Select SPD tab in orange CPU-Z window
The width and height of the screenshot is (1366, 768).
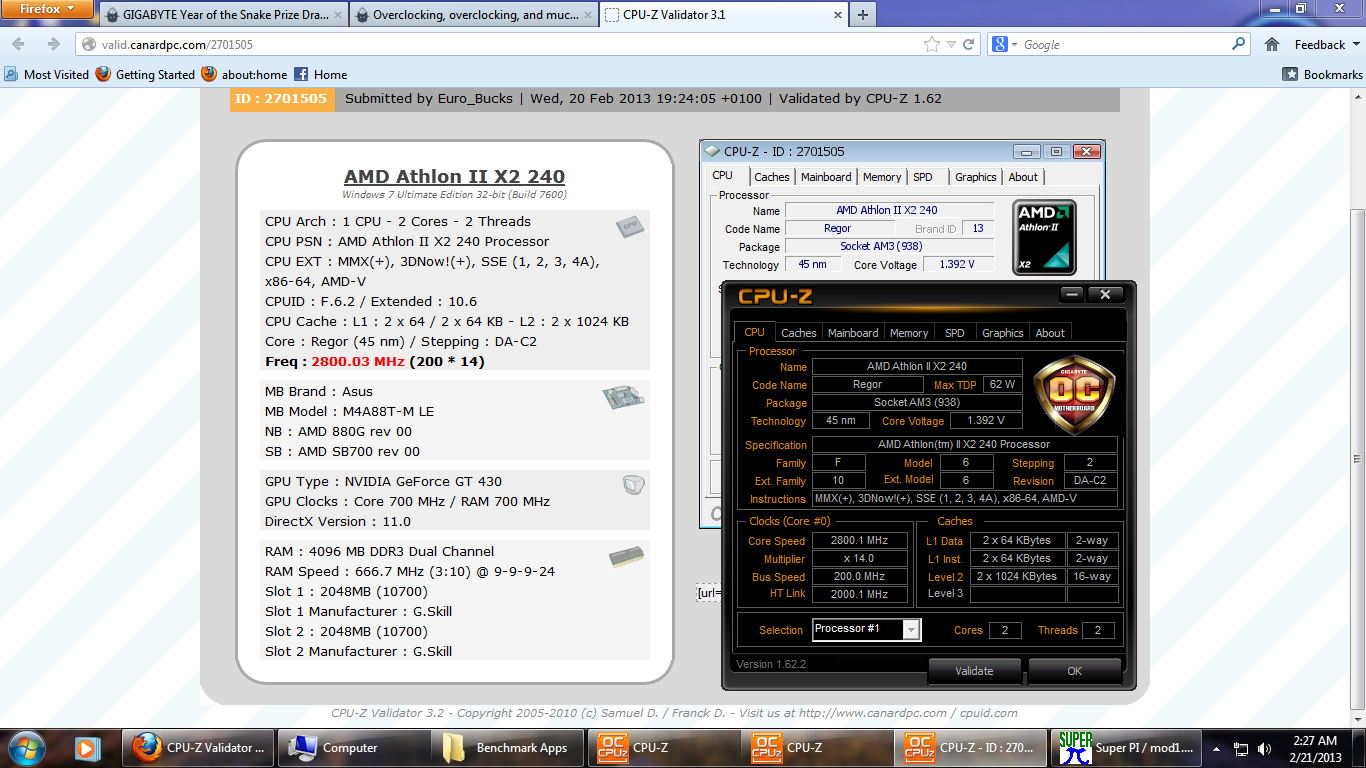[x=955, y=333]
